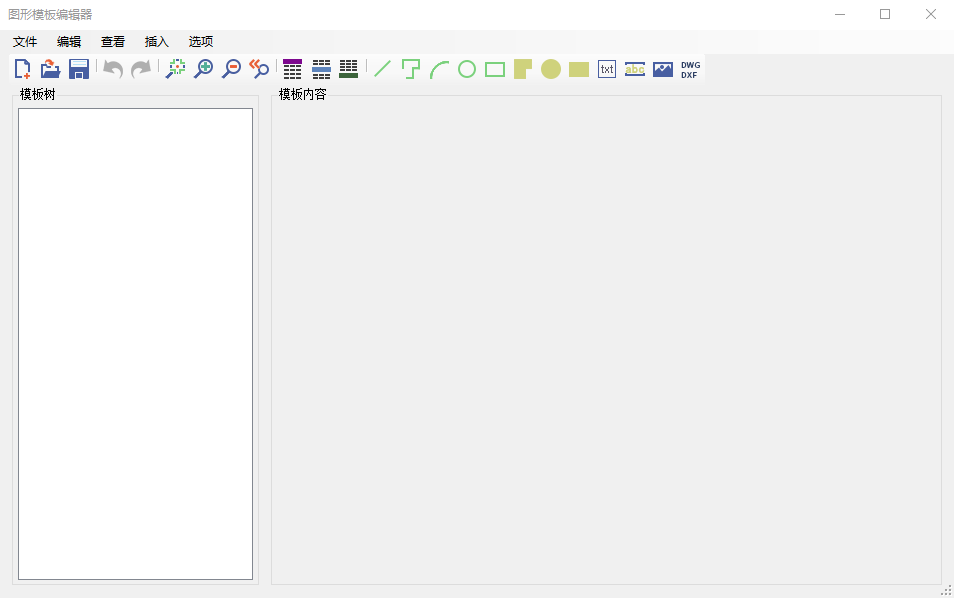This screenshot has height=598, width=954.
Task: Create a new template file
Action: point(23,69)
